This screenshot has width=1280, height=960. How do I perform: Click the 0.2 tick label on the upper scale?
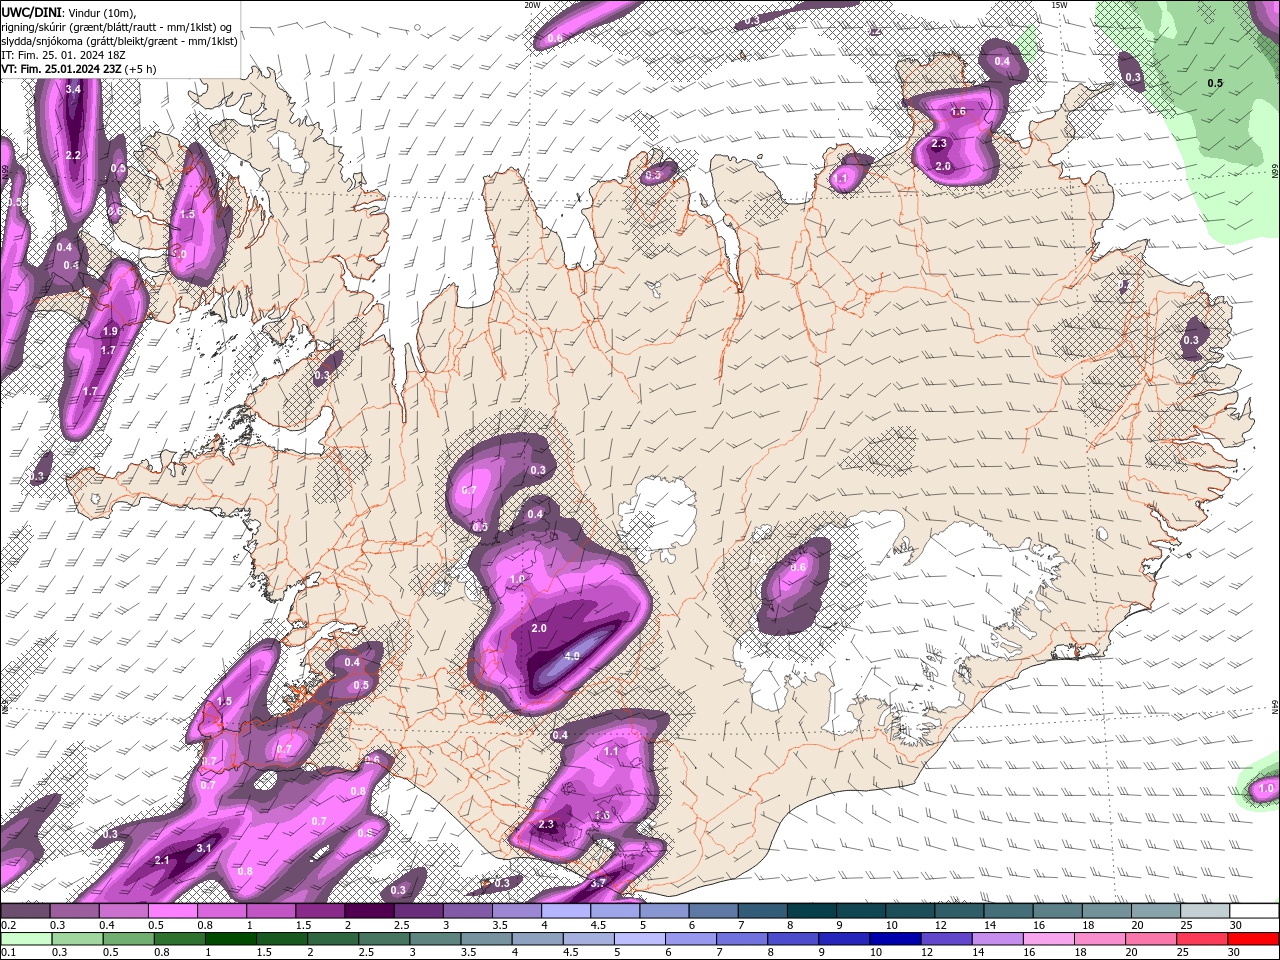[x=8, y=925]
